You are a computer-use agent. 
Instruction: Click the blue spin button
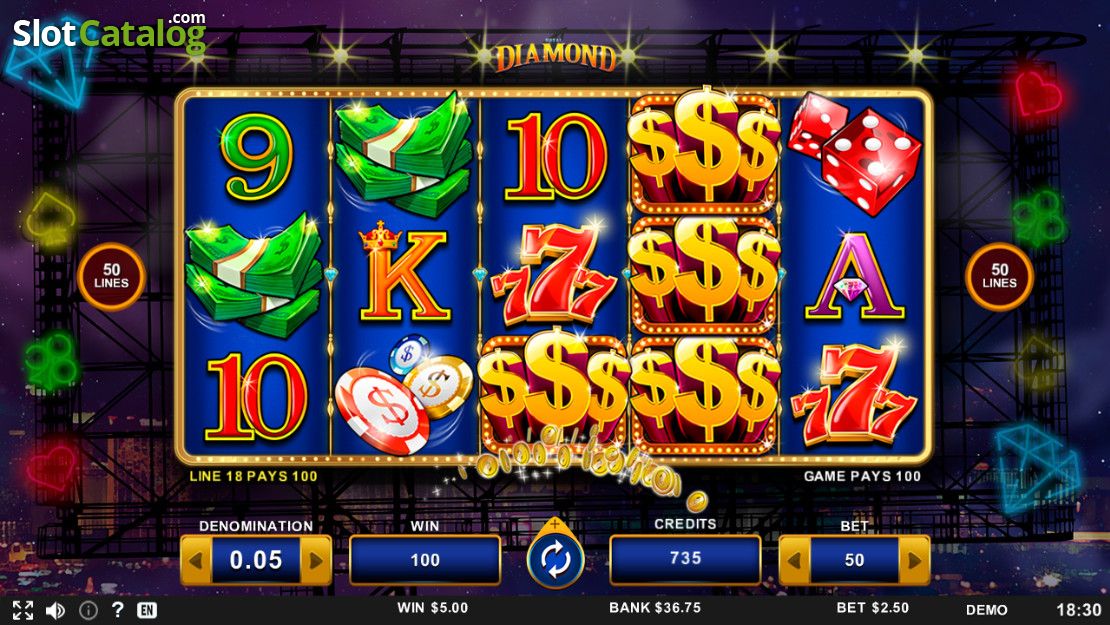pyautogui.click(x=555, y=559)
